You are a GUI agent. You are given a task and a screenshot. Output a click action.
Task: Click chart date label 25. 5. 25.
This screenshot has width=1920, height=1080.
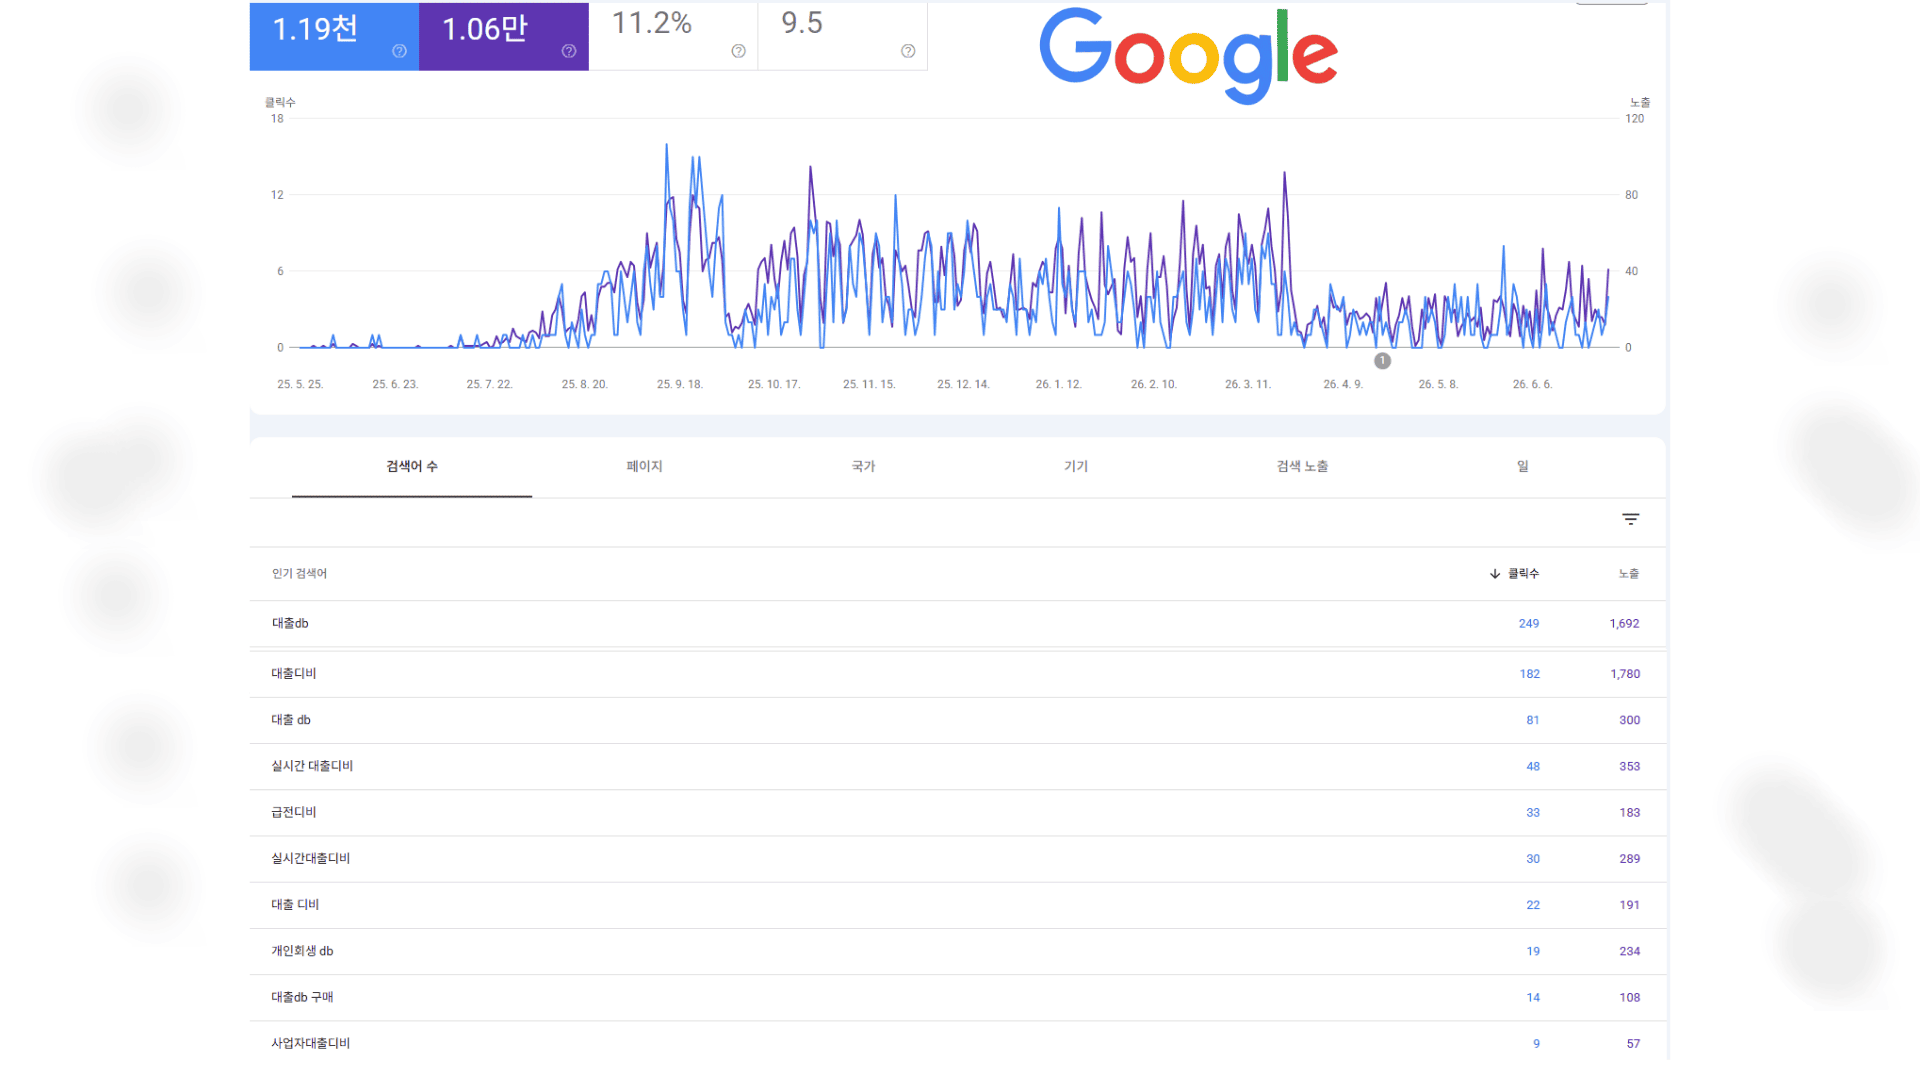[300, 385]
